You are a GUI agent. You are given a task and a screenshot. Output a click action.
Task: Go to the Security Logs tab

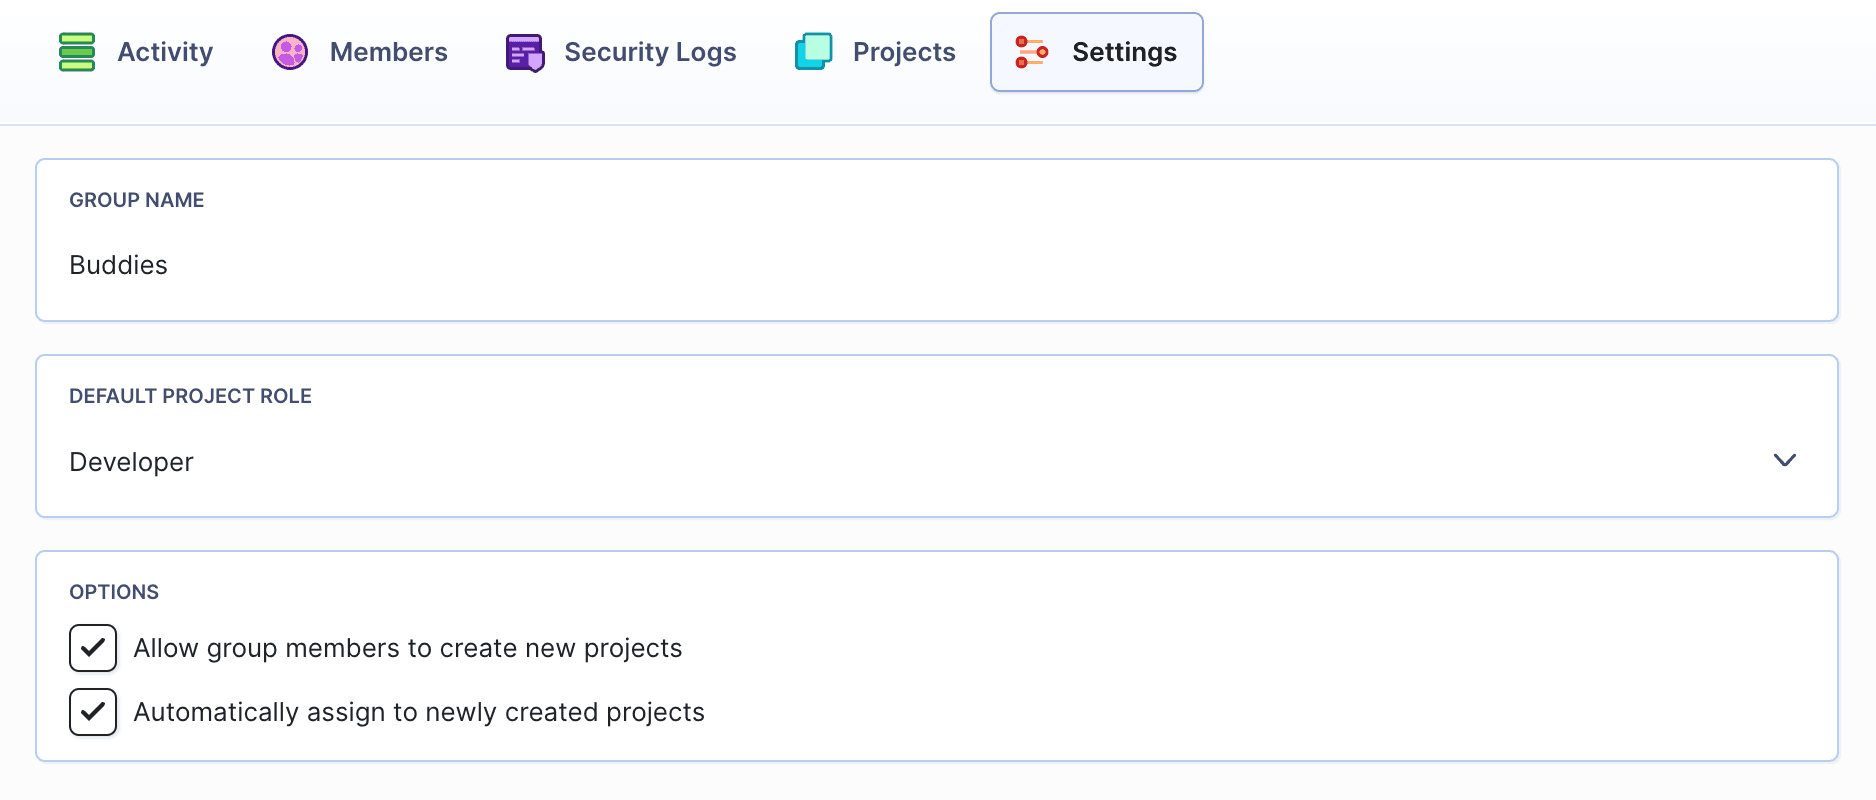(650, 52)
